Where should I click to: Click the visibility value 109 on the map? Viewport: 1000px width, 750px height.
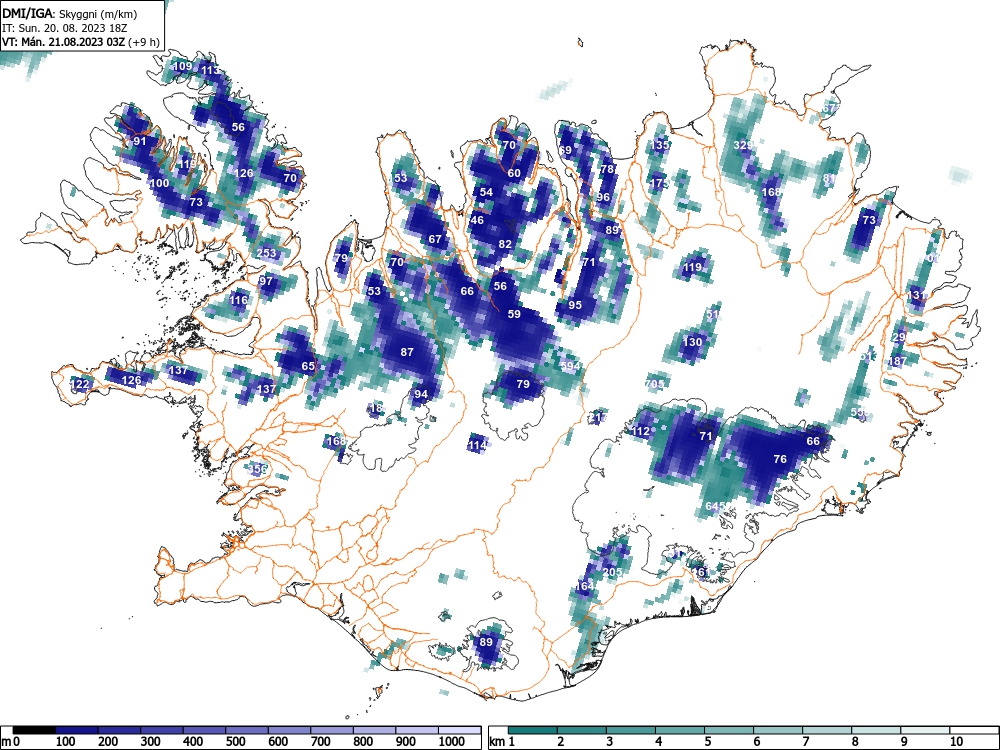point(182,66)
